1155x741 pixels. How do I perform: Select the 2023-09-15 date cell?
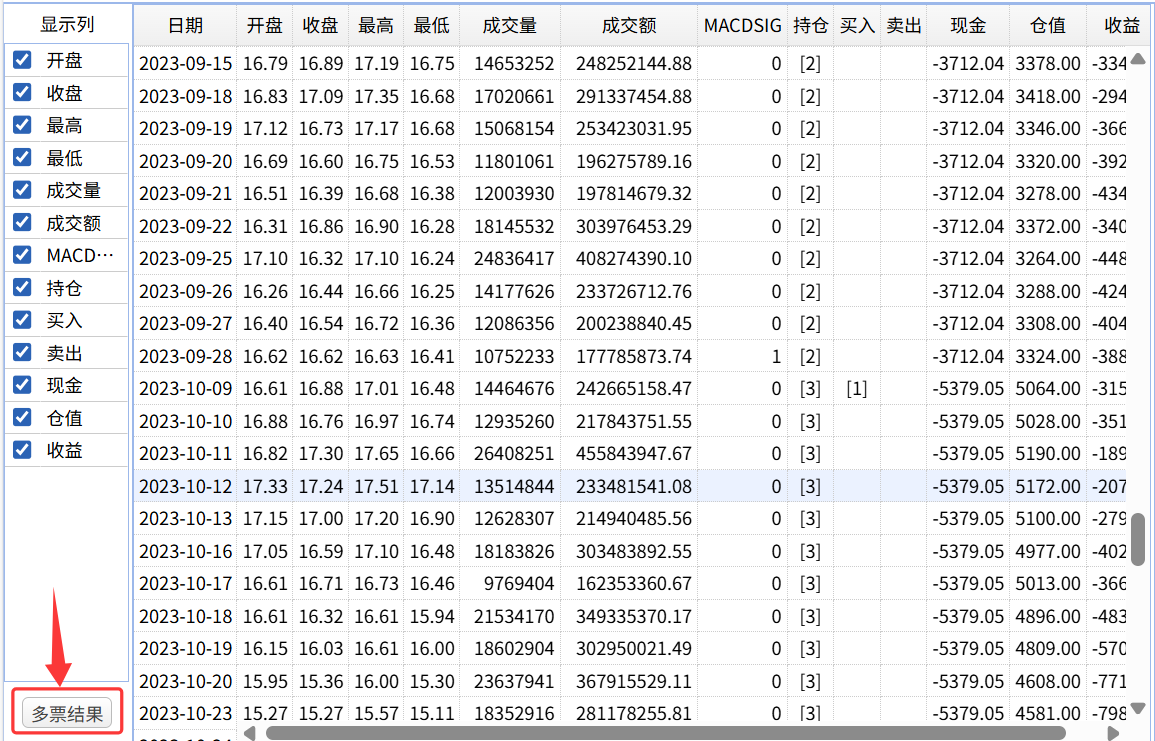185,63
